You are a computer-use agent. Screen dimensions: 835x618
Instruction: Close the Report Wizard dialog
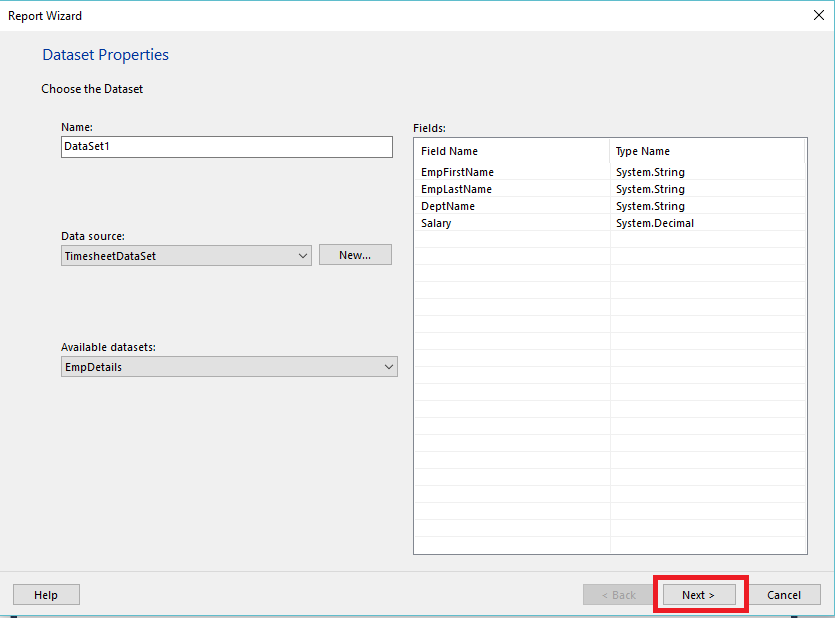pyautogui.click(x=819, y=15)
